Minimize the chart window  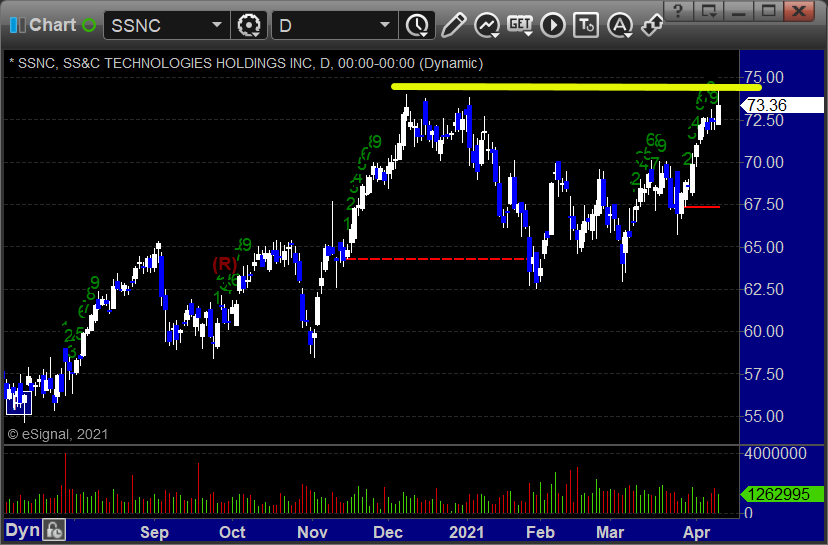pos(738,11)
